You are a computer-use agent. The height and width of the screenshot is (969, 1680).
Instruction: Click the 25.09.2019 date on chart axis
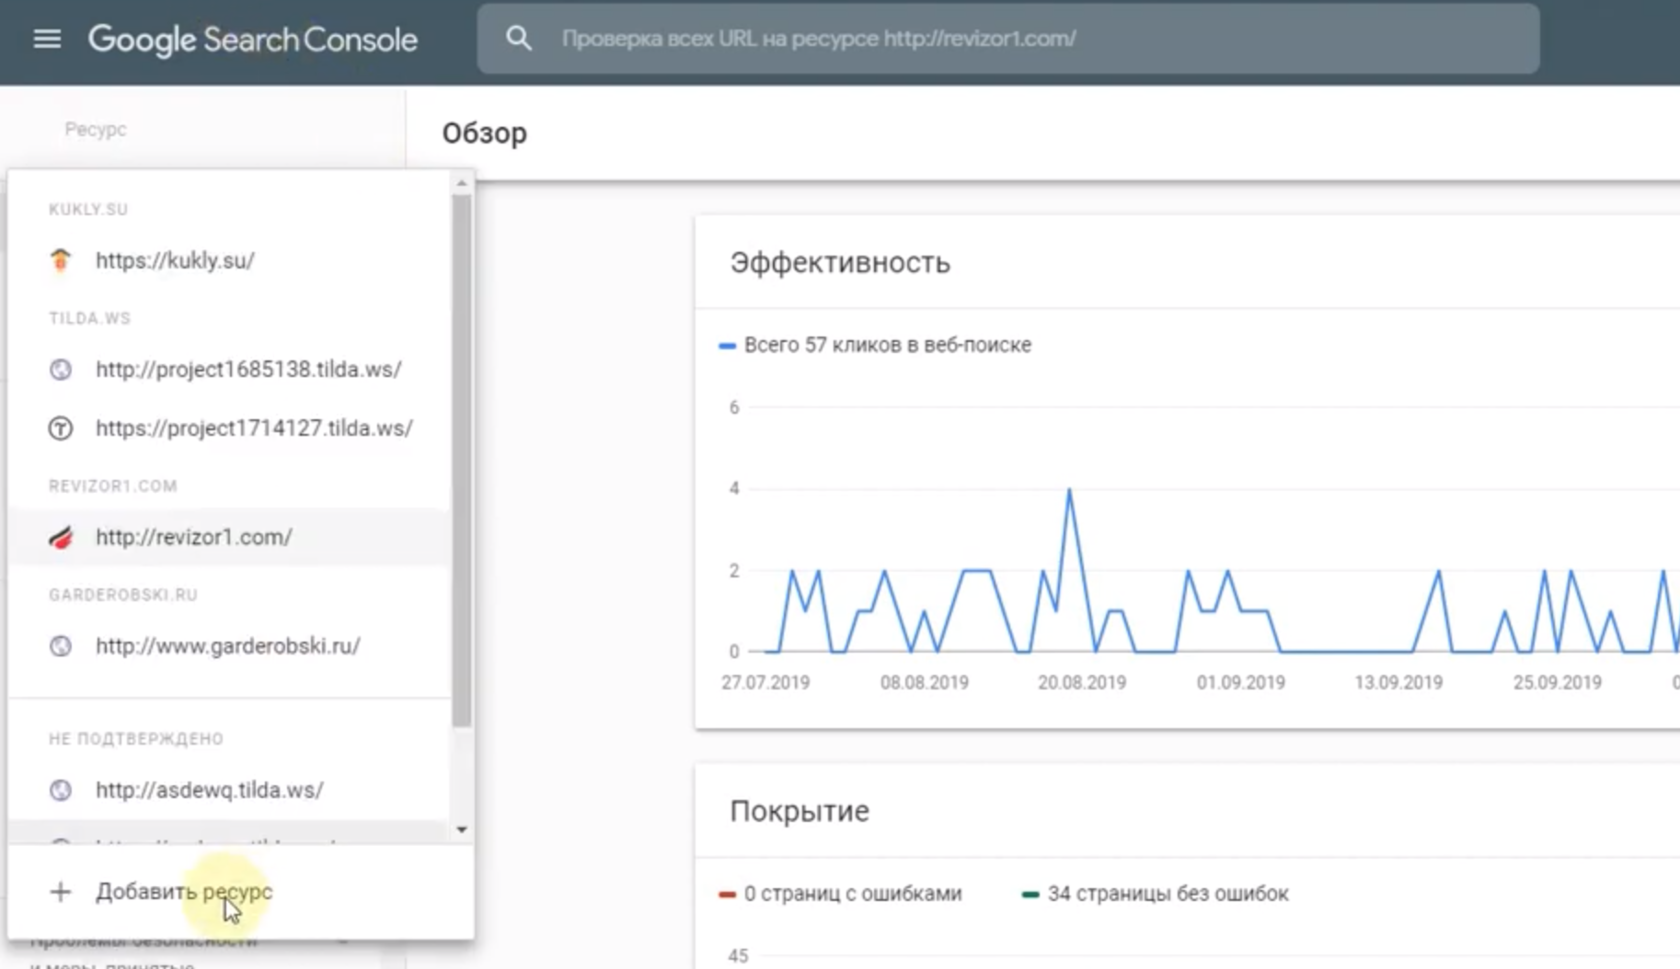coord(1557,682)
